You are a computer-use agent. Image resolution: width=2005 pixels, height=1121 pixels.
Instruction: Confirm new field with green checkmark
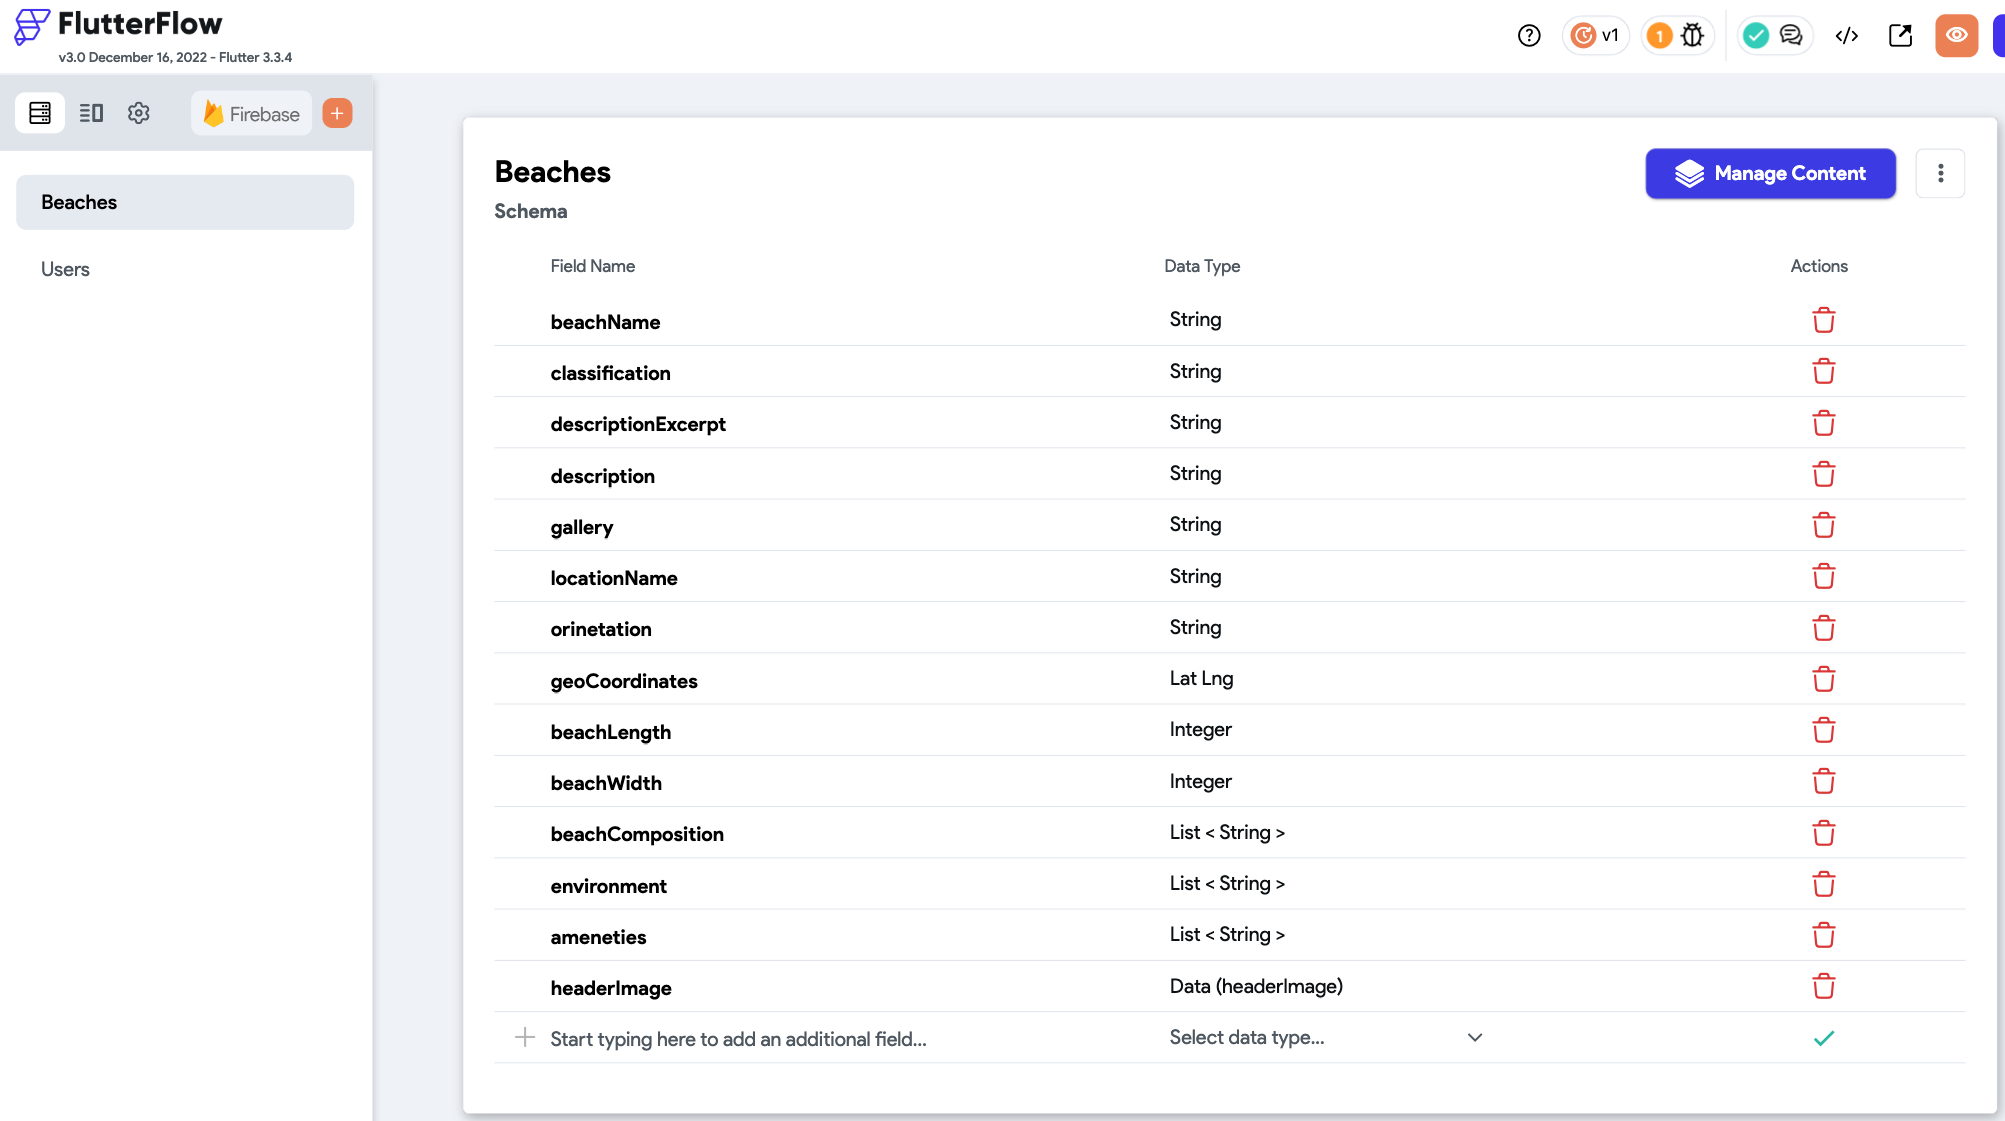(1823, 1038)
